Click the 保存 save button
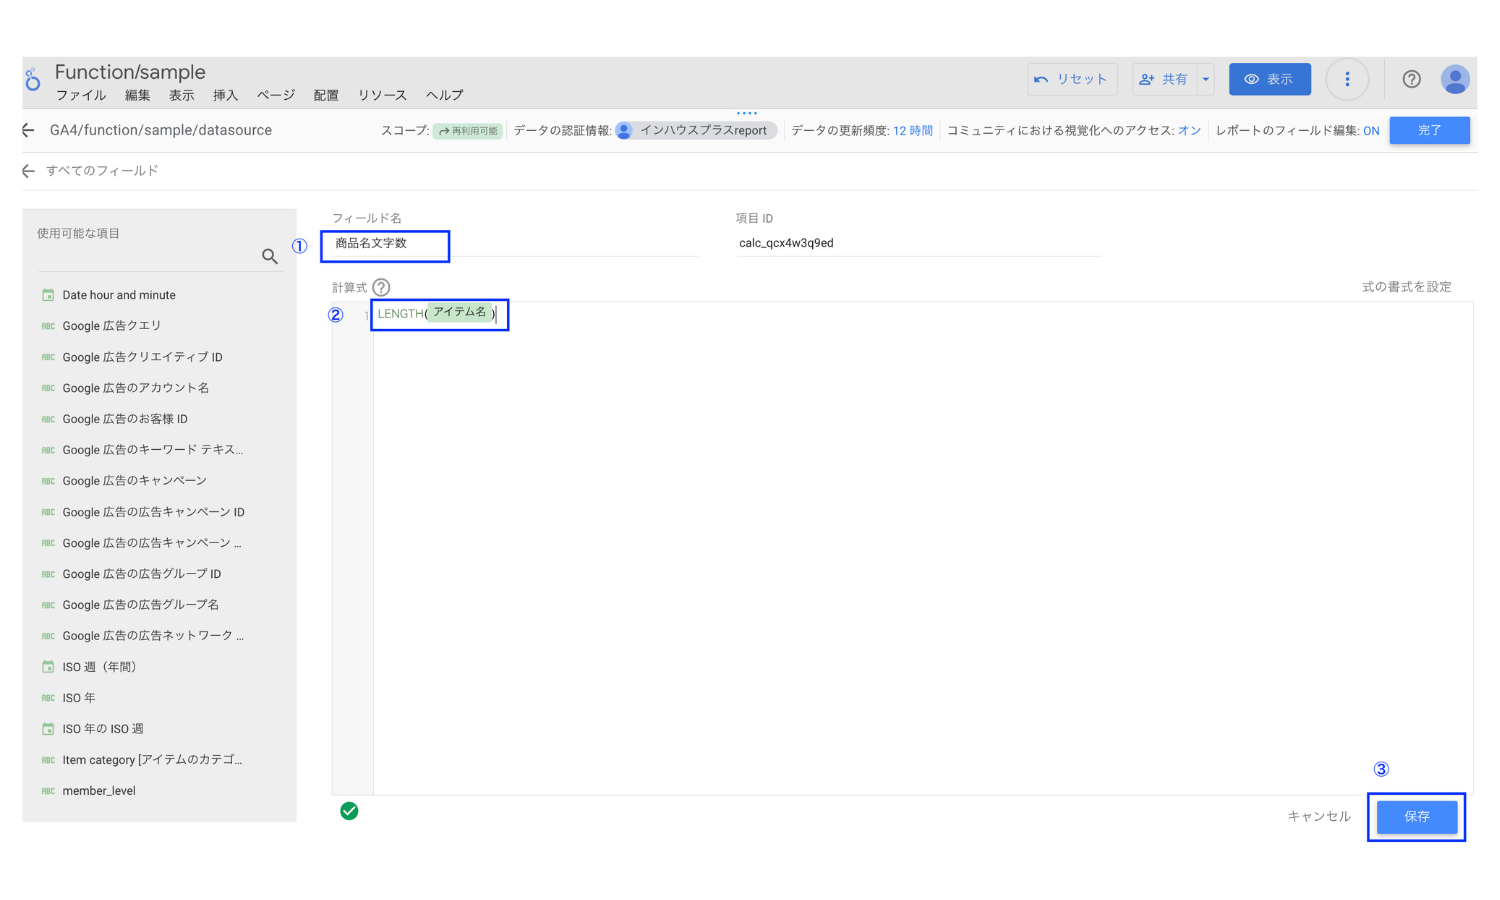The image size is (1500, 900). coord(1416,817)
